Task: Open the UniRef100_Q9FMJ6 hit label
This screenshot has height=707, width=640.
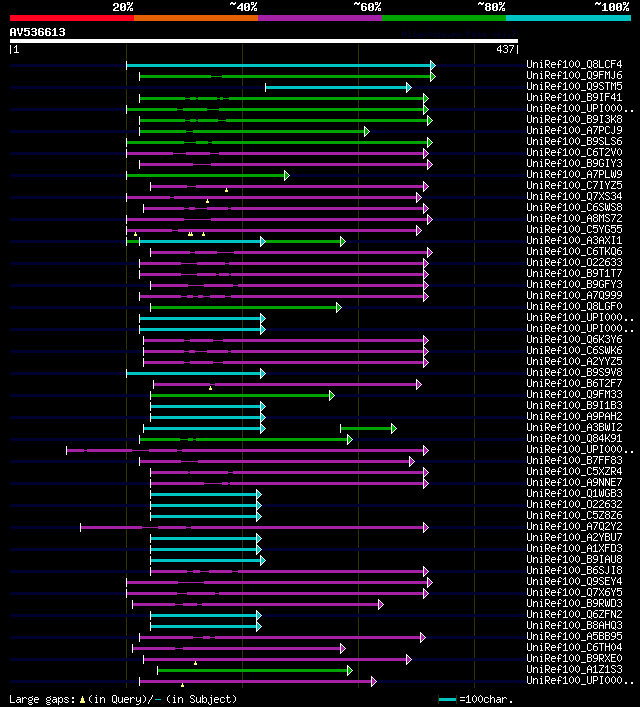Action: [574, 75]
